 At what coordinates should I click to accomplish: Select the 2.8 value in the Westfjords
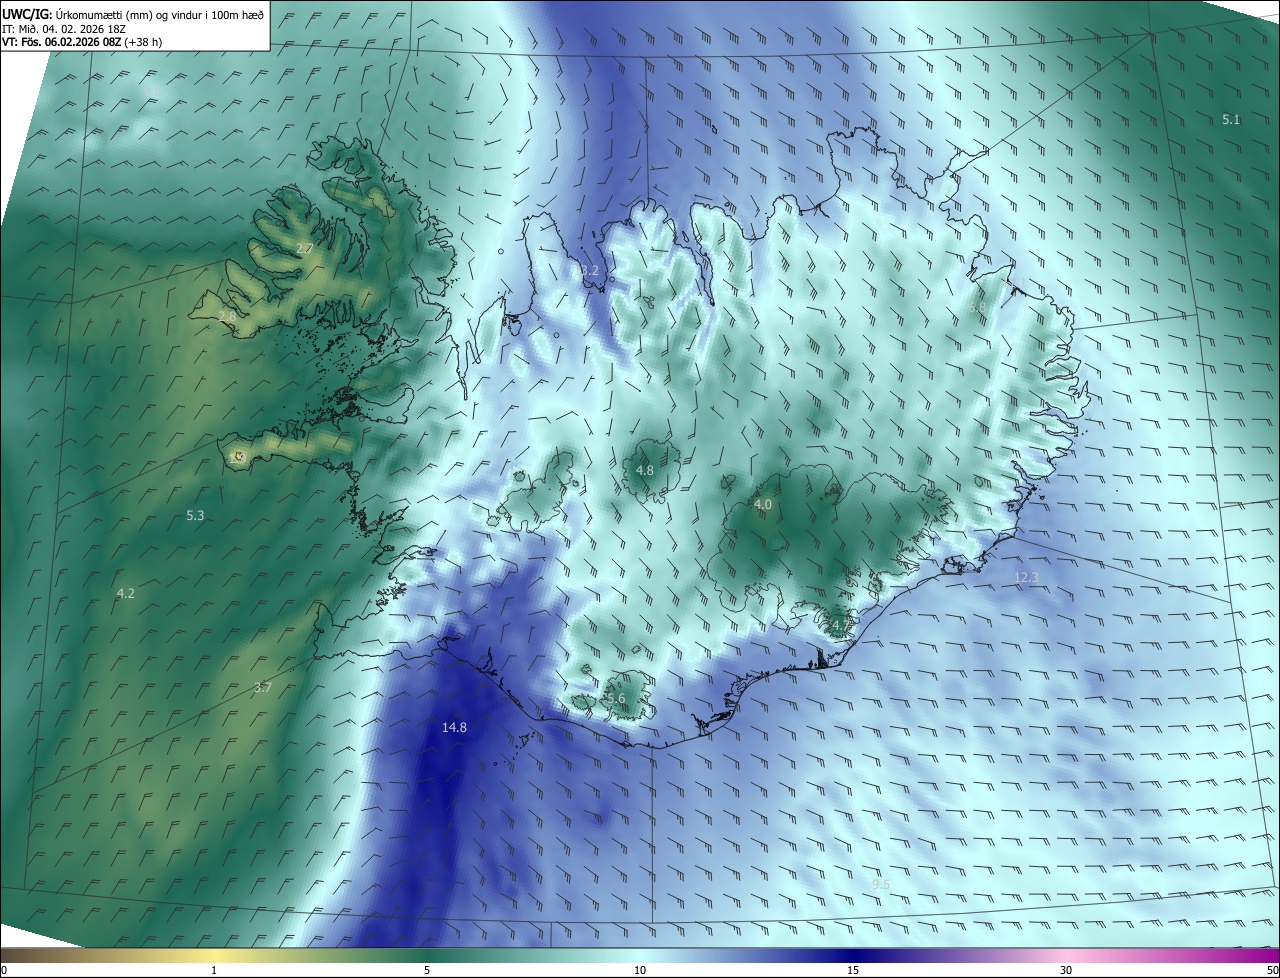coord(227,316)
